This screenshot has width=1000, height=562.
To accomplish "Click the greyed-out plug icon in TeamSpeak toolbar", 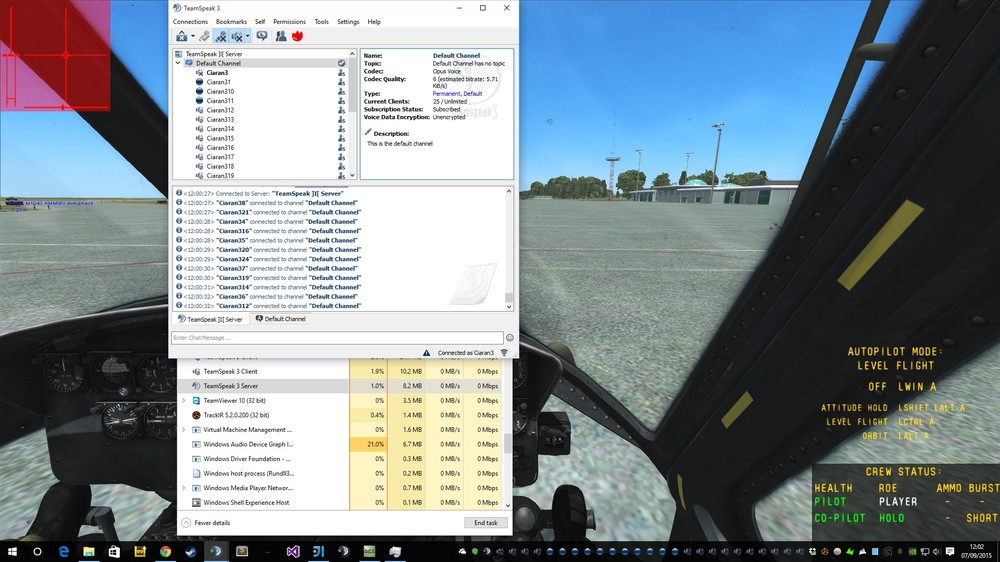I will point(204,36).
